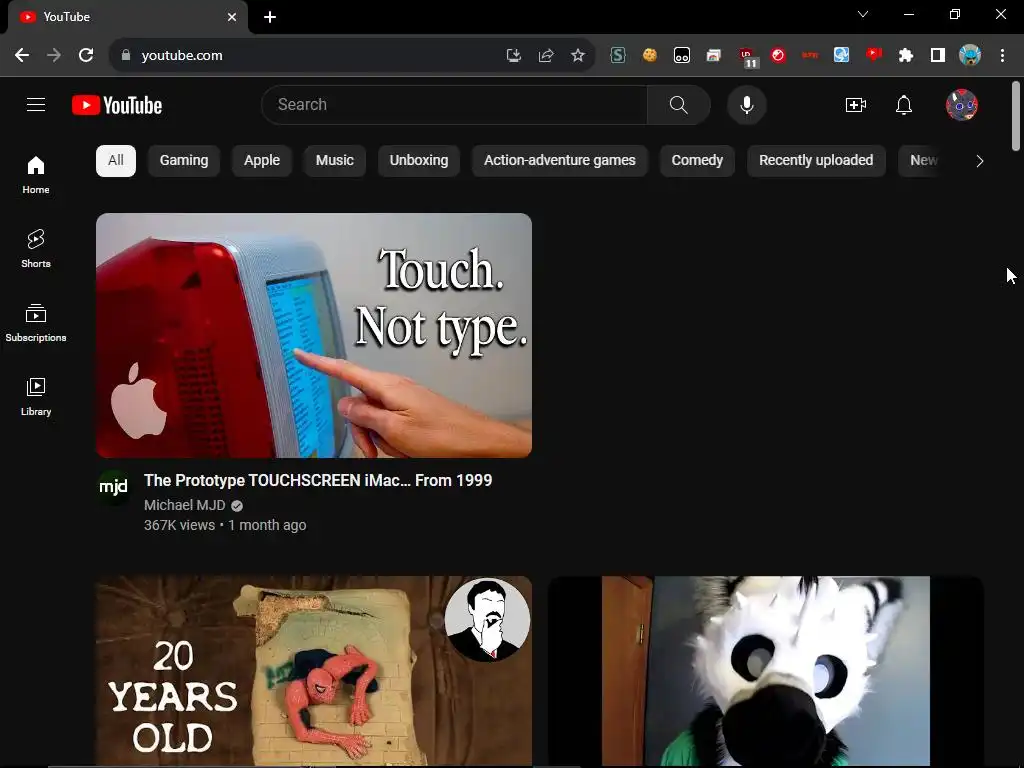Go back with browser back arrow

pyautogui.click(x=22, y=56)
